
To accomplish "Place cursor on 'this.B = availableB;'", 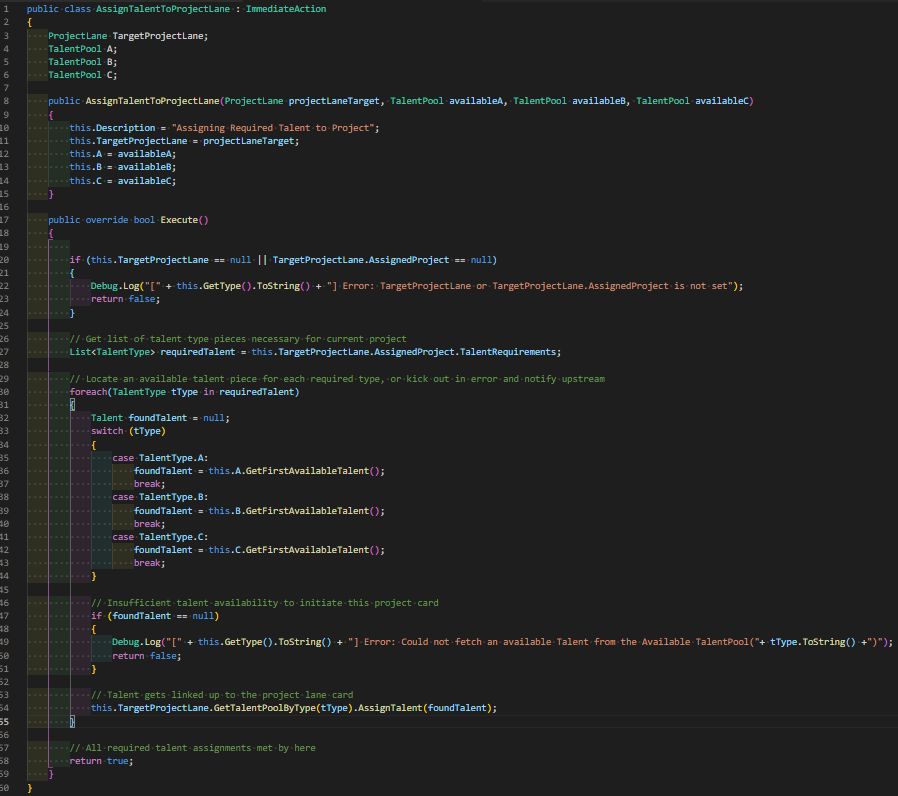I will (x=123, y=167).
